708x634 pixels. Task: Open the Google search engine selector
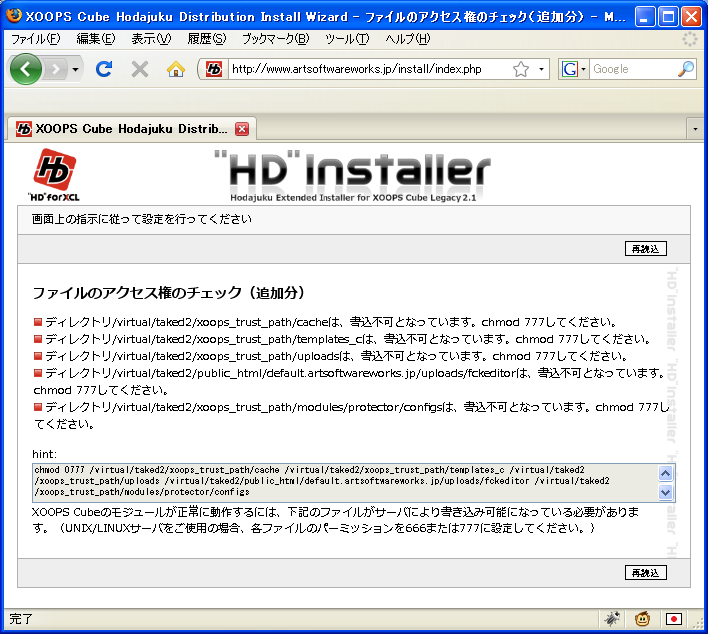pyautogui.click(x=574, y=69)
